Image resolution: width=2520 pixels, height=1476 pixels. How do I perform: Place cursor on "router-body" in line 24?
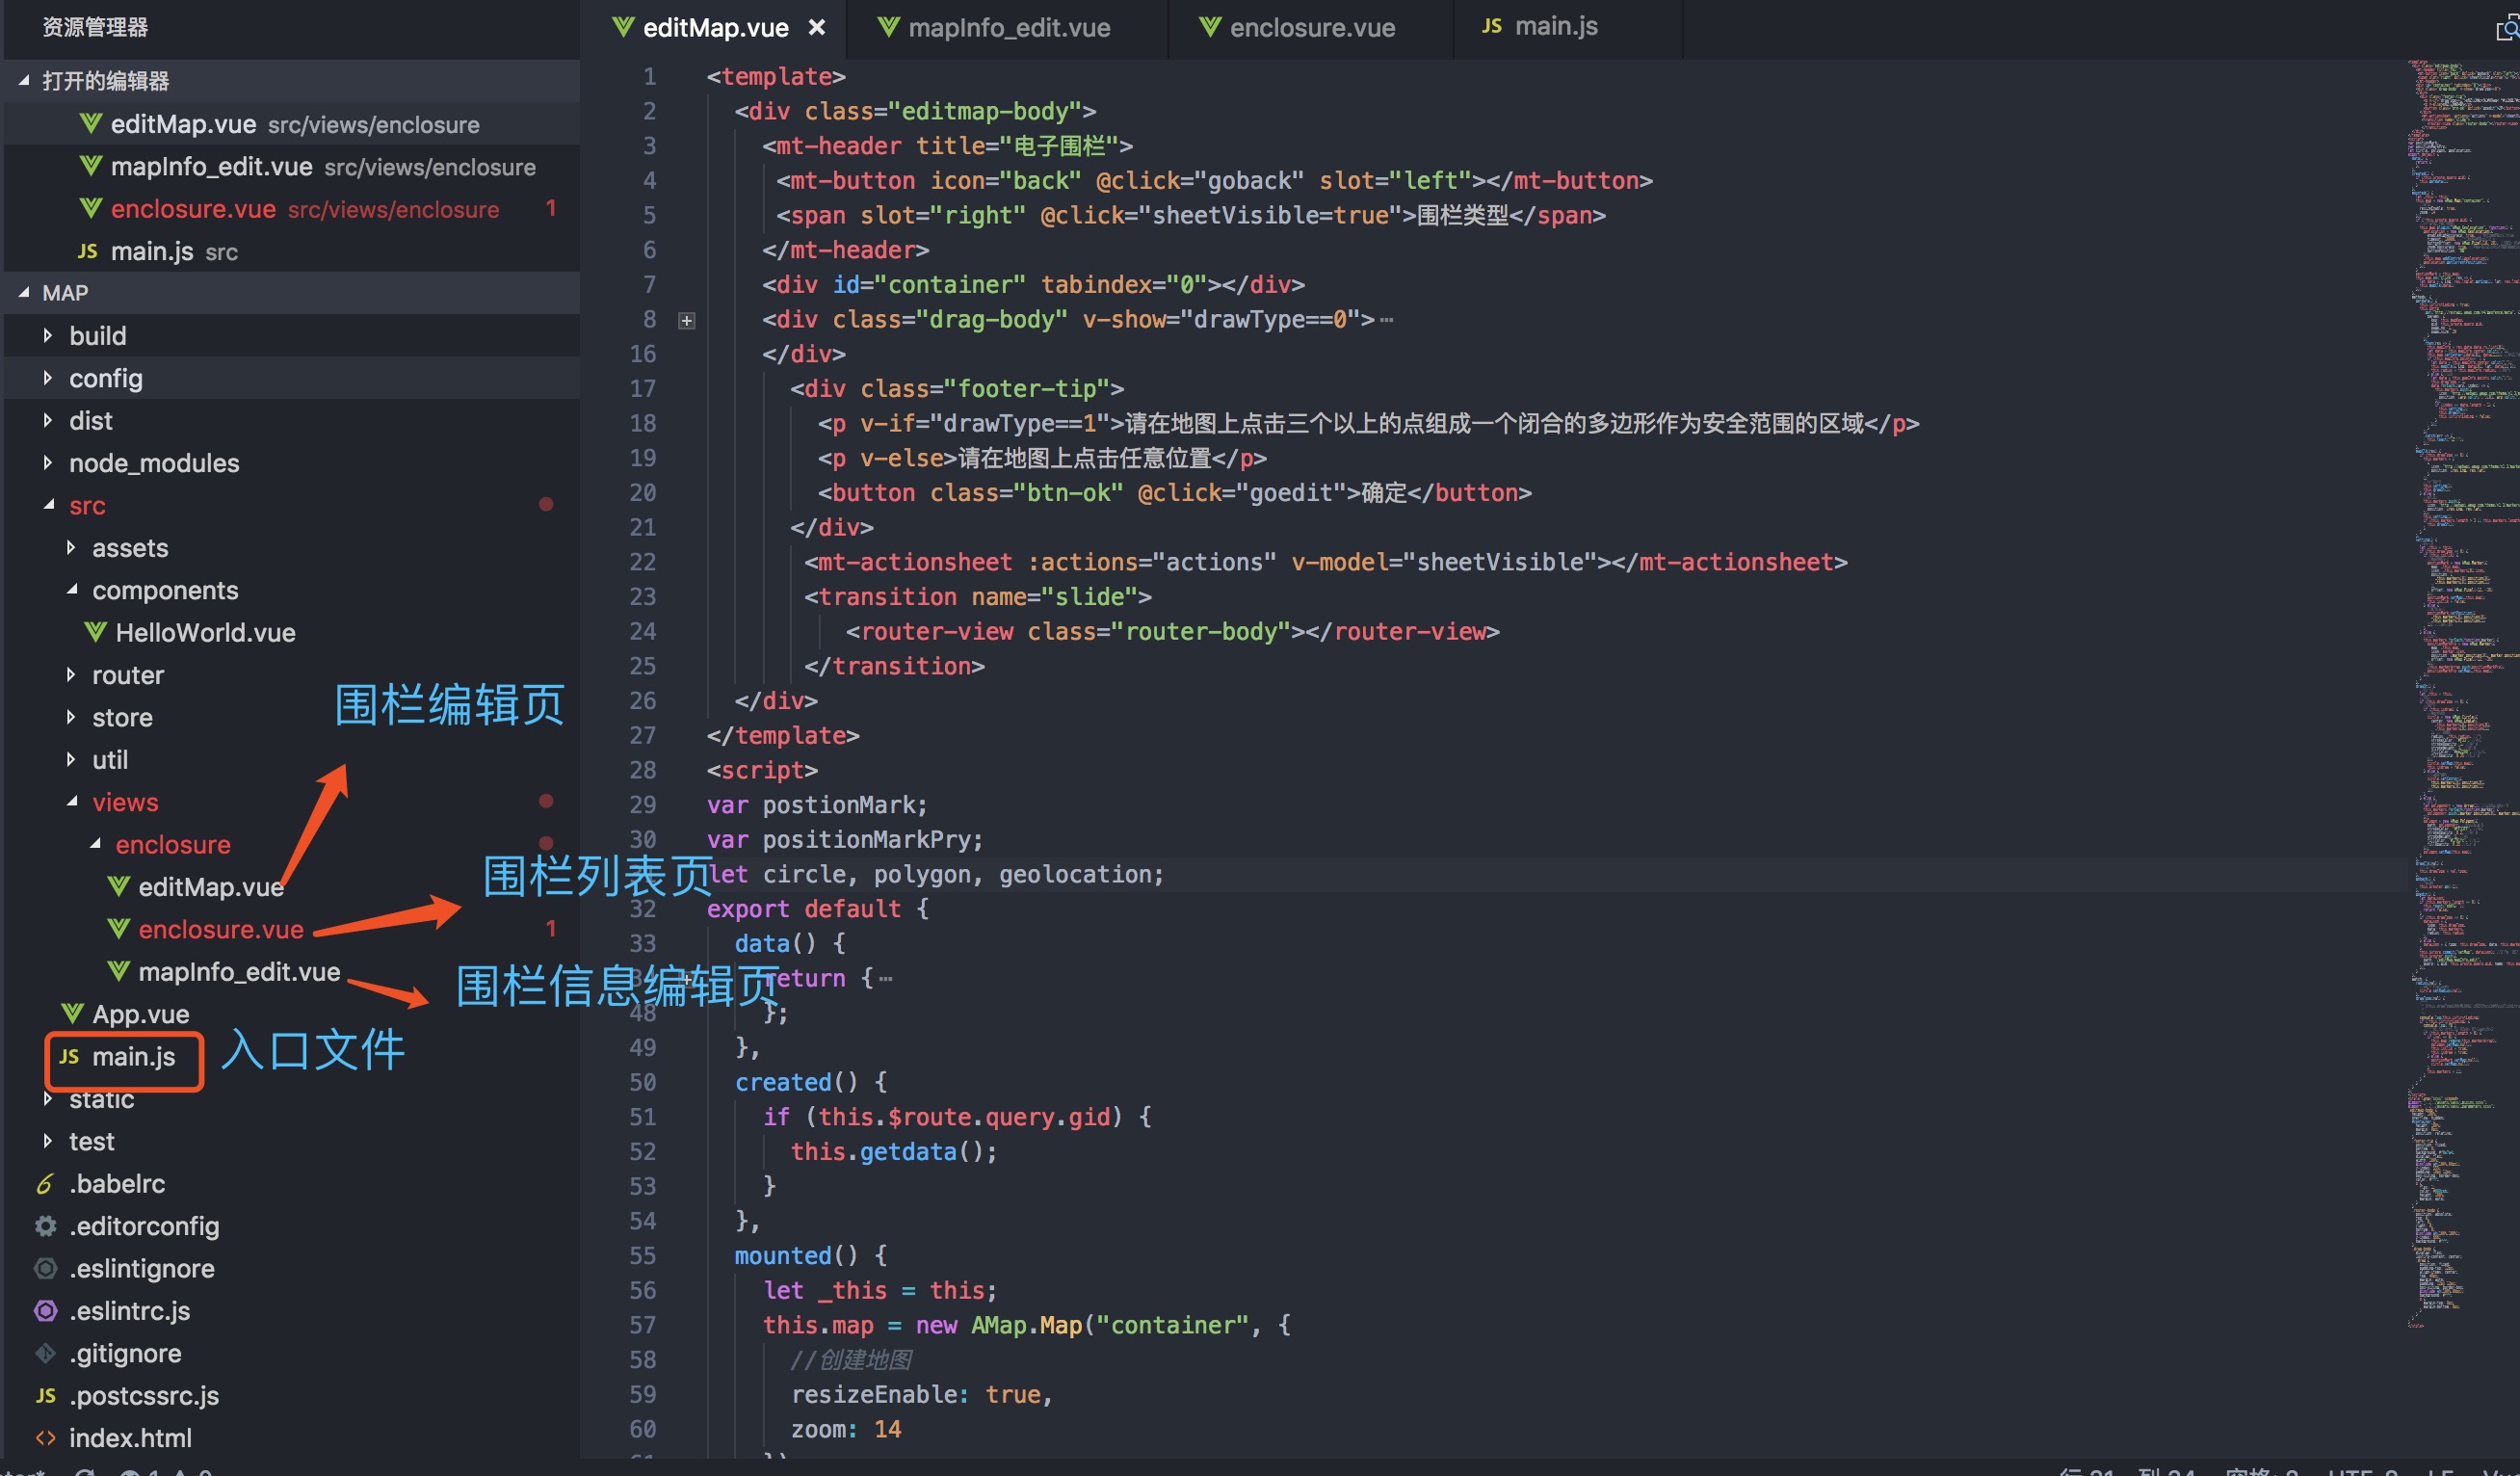[x=1201, y=632]
